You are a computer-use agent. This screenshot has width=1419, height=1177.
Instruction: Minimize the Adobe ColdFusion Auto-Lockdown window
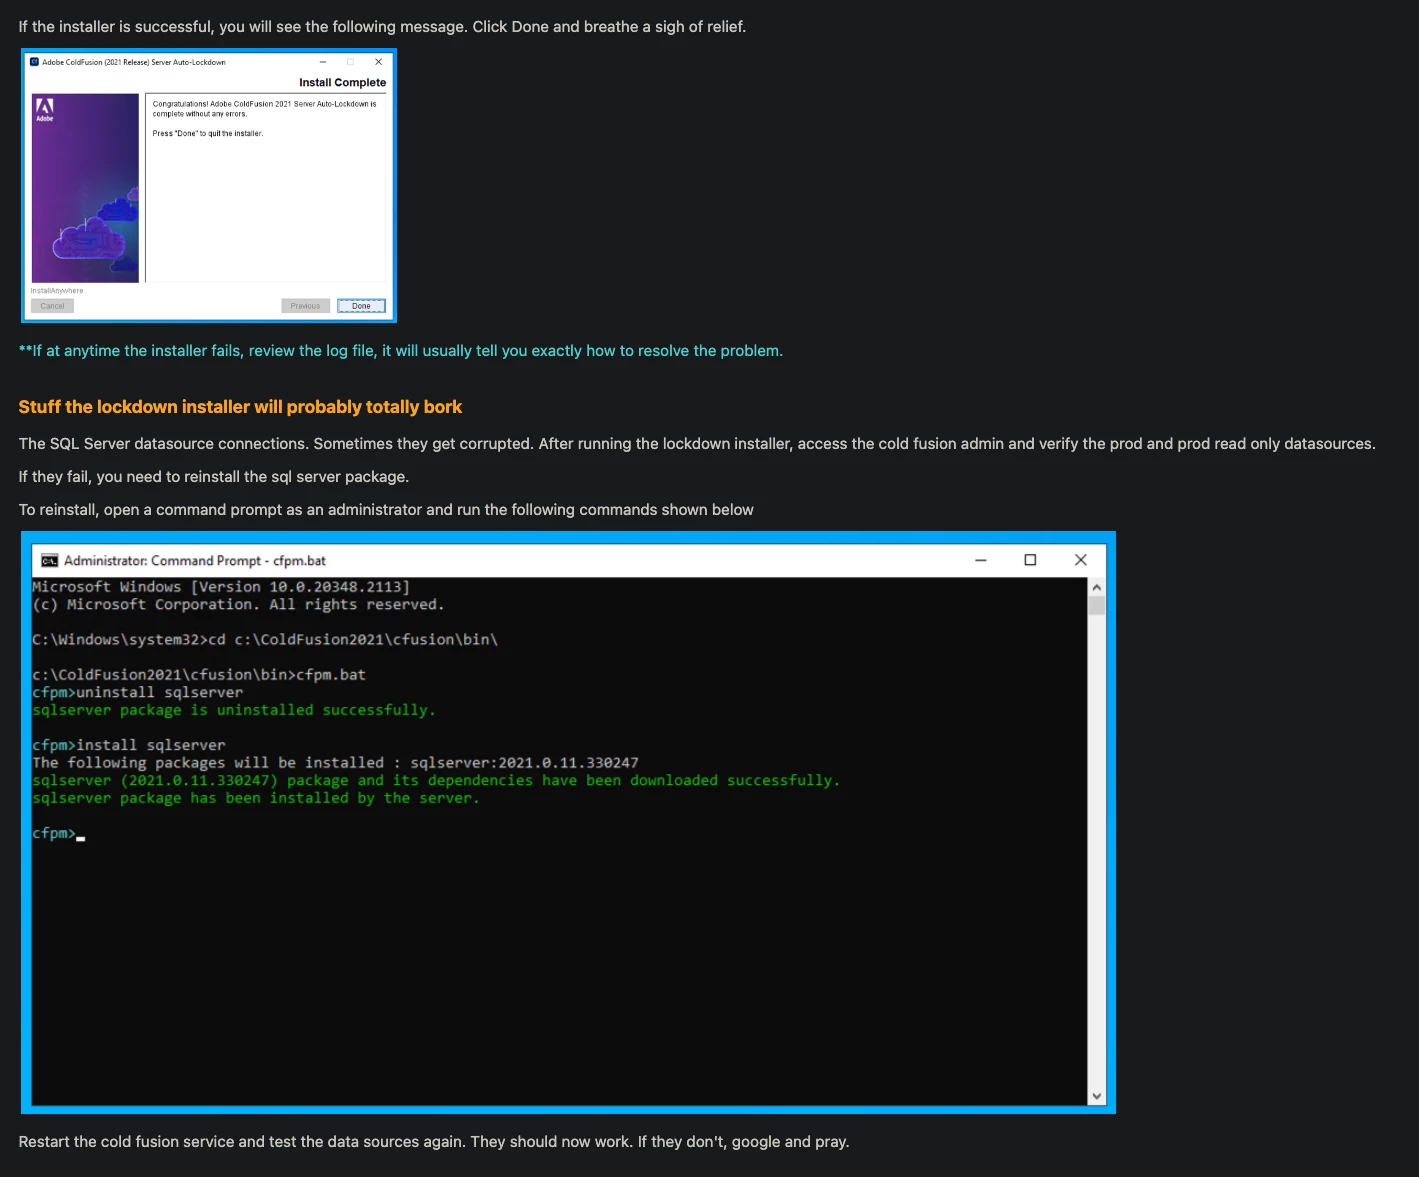(322, 62)
